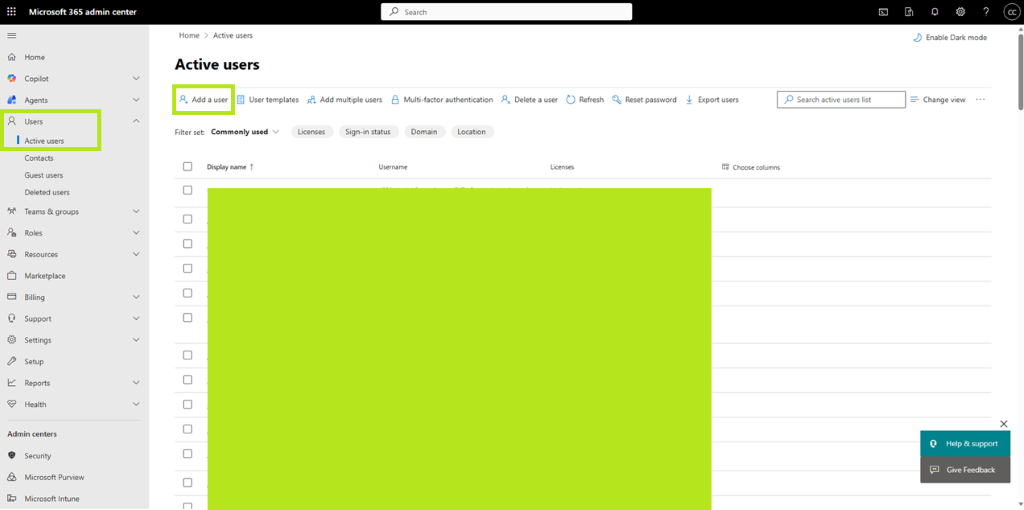Click Add multiple users
Viewport: 1024px width, 510px height.
click(344, 100)
